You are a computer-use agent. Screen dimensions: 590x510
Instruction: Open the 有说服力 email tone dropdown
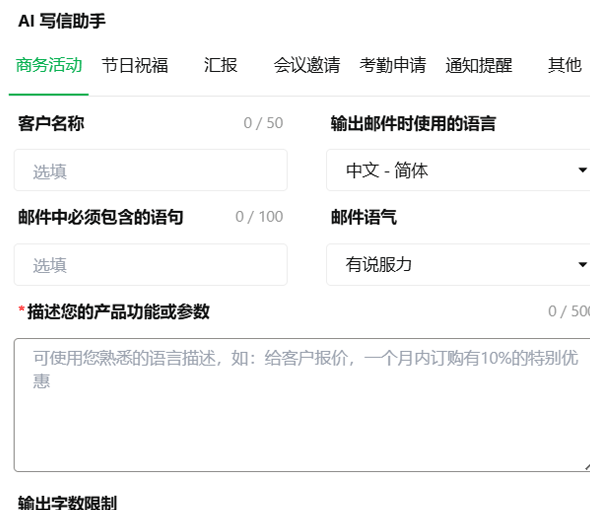tap(458, 265)
